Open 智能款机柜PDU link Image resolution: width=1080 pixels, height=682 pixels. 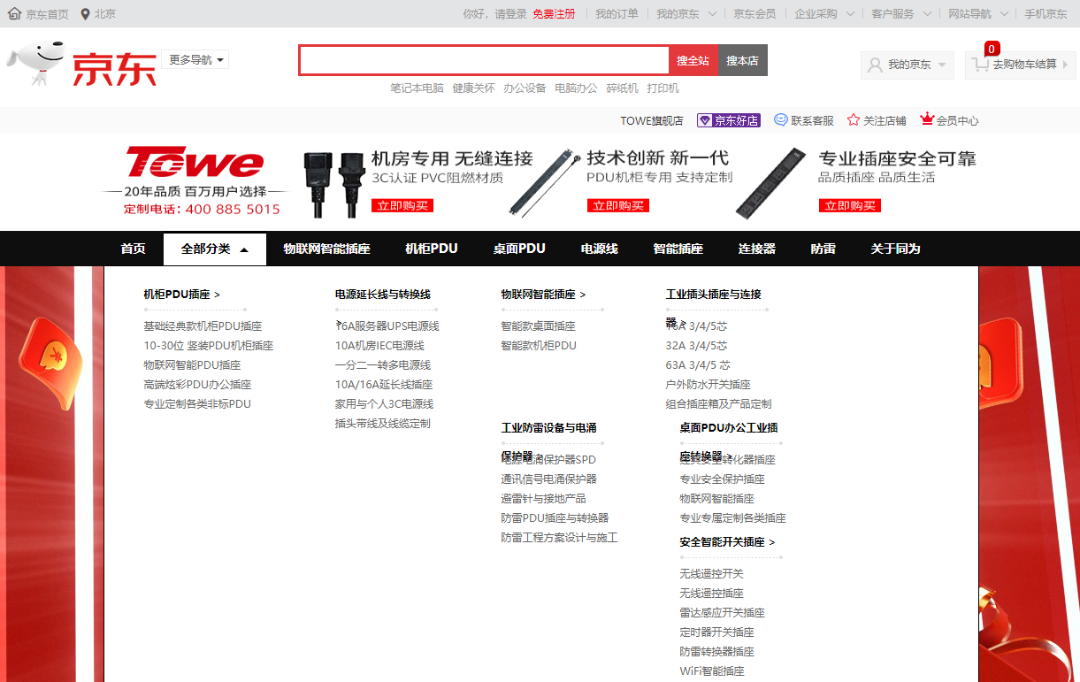tap(539, 346)
